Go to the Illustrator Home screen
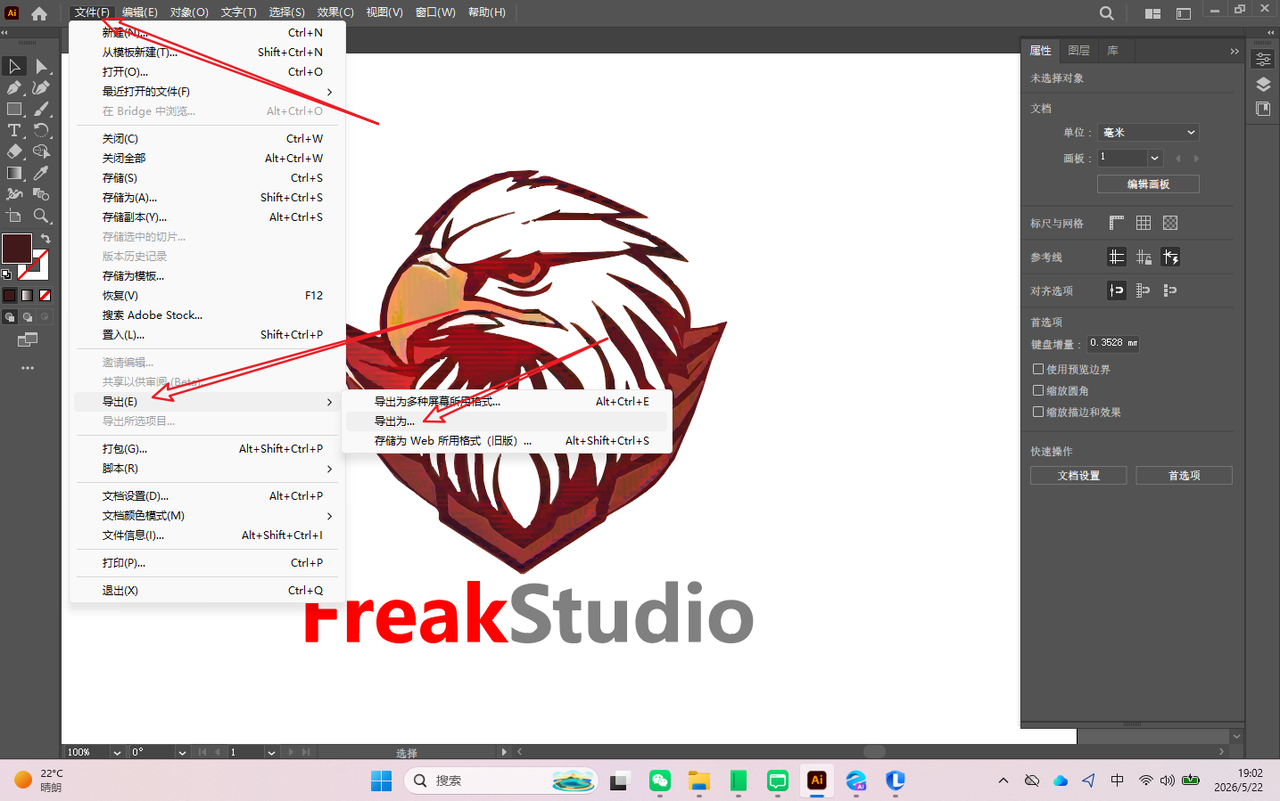The width and height of the screenshot is (1280, 801). [39, 13]
